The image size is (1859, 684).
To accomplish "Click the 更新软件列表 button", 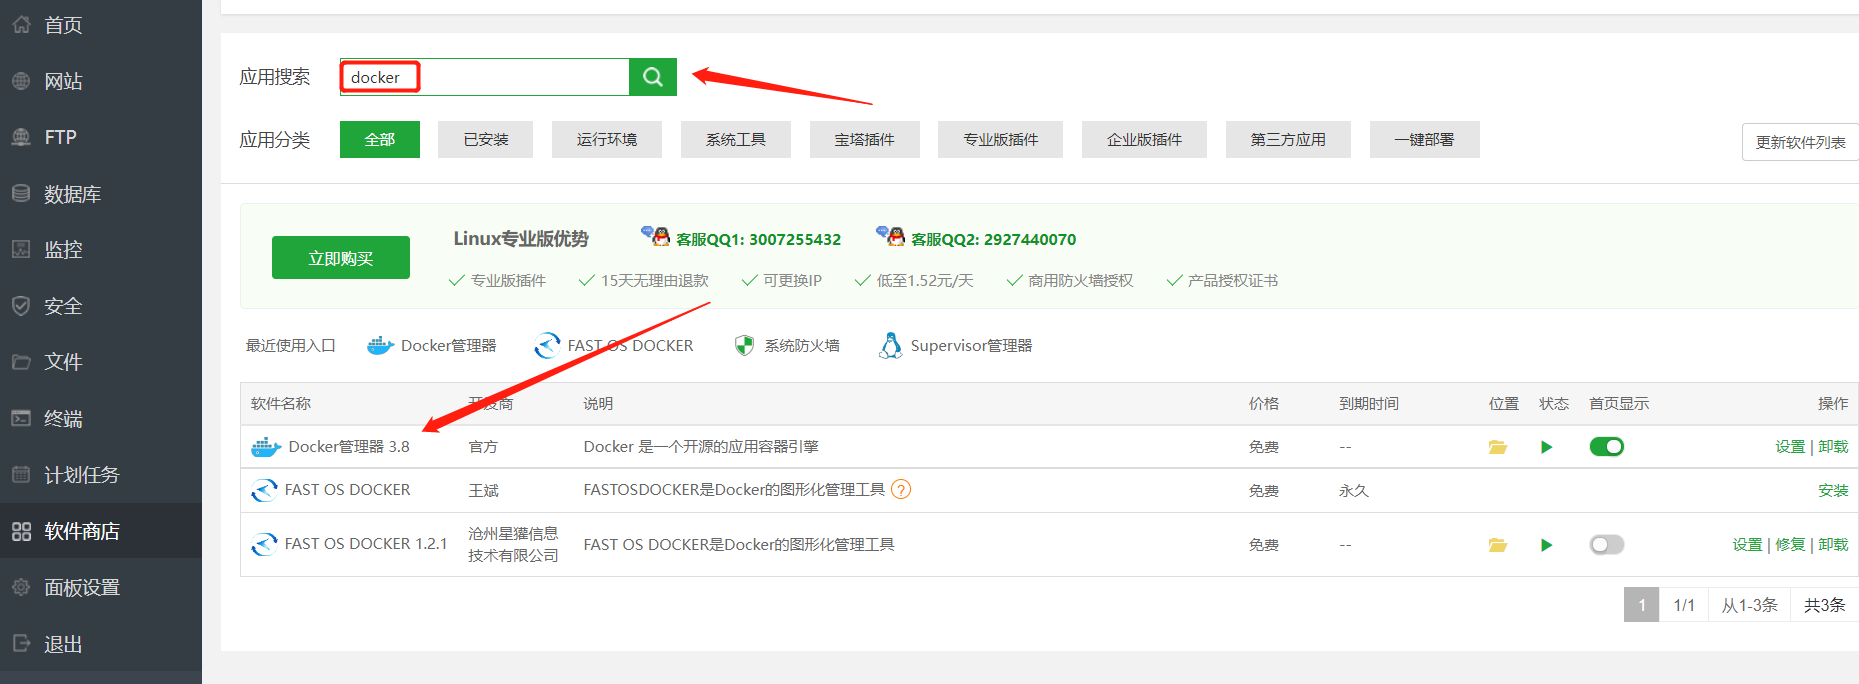I will 1801,142.
